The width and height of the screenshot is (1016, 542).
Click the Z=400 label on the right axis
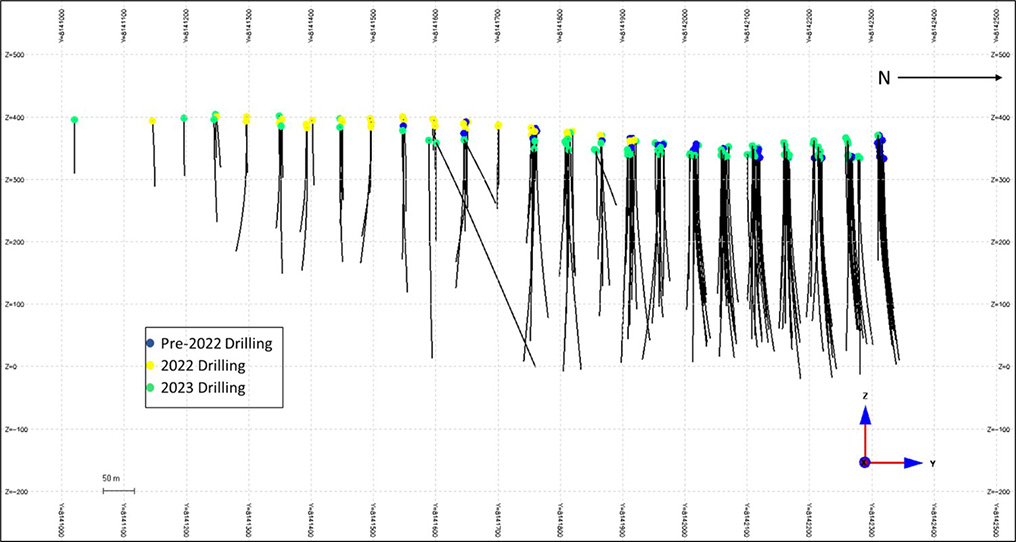tap(997, 118)
